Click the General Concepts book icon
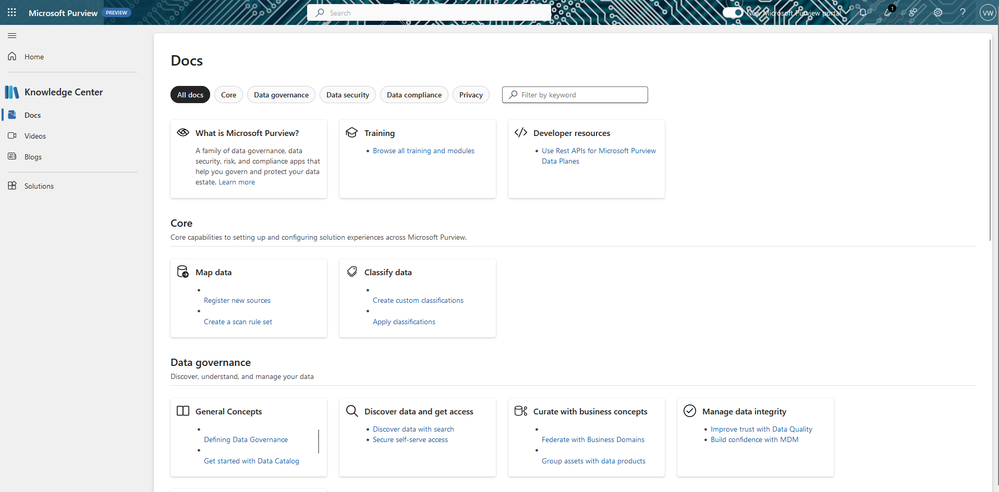This screenshot has width=999, height=492. 183,411
